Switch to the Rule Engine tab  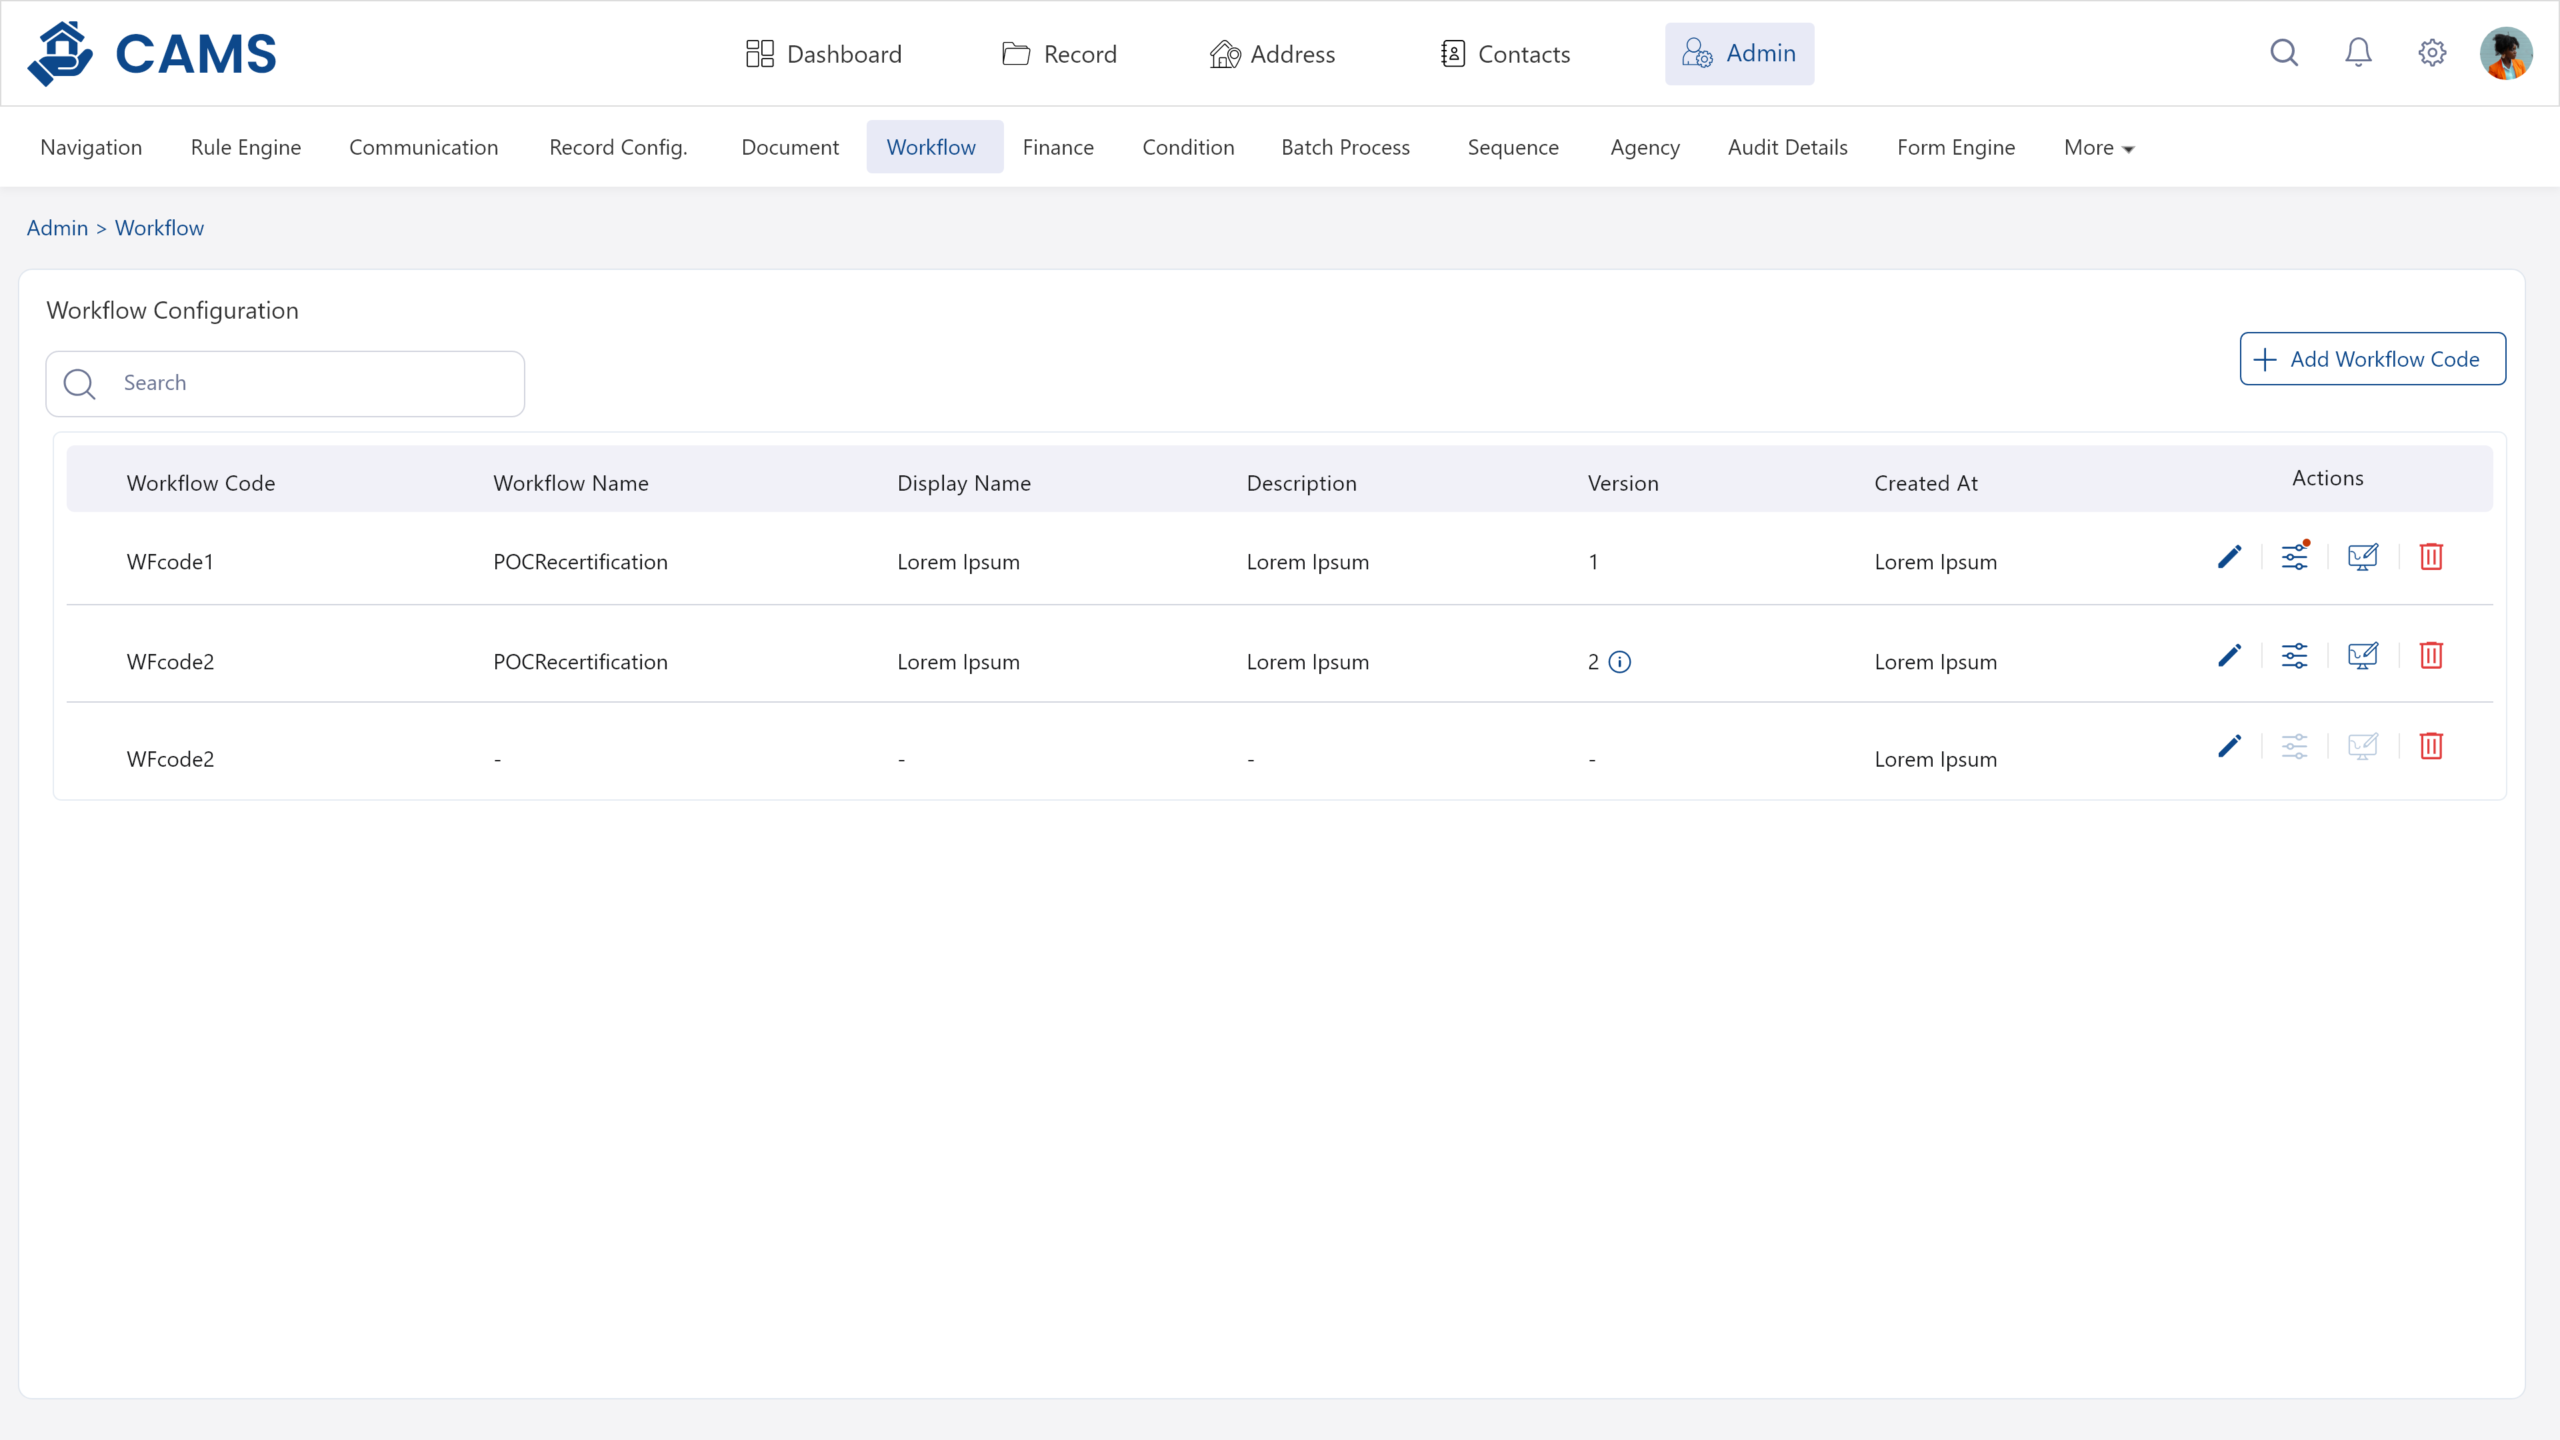coord(246,148)
